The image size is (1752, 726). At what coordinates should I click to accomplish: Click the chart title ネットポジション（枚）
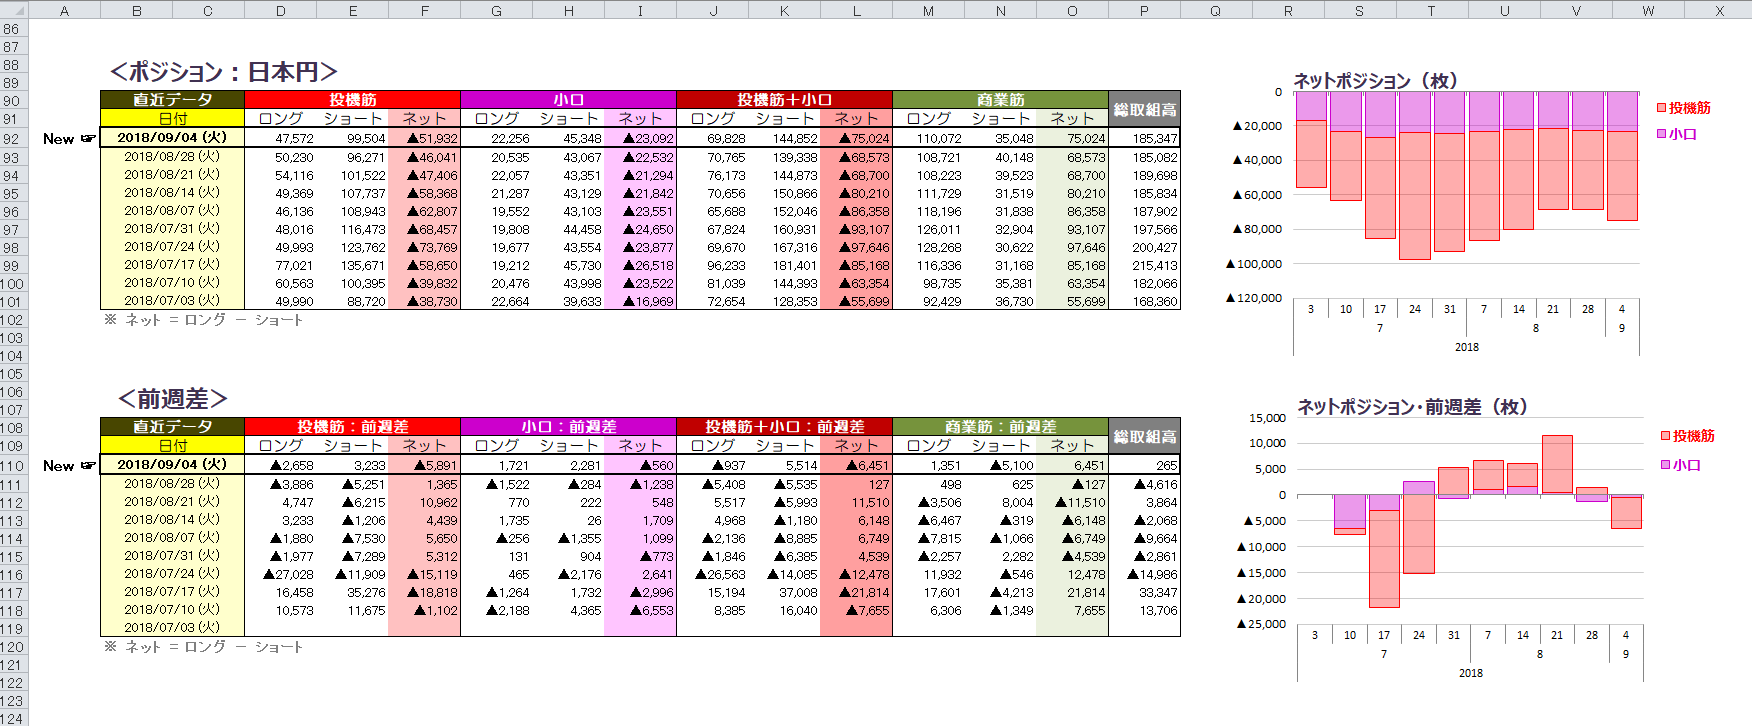click(x=1376, y=81)
